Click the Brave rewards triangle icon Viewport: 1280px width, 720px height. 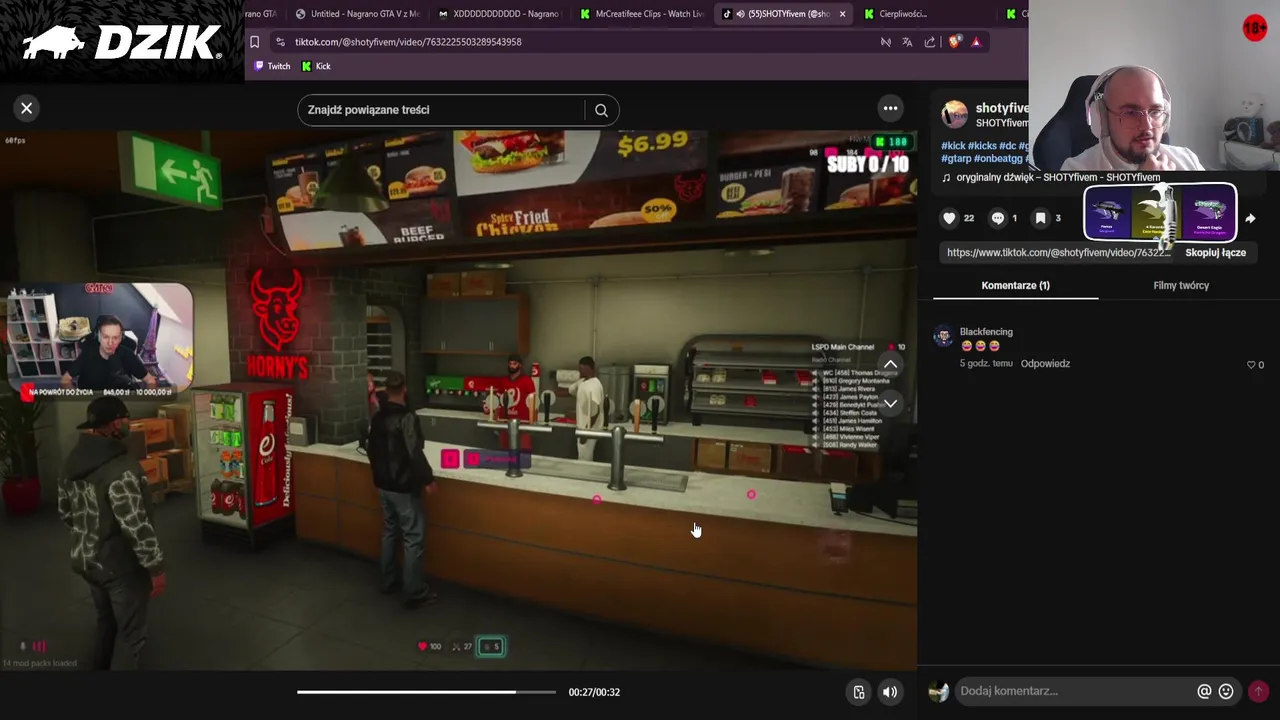[x=976, y=42]
